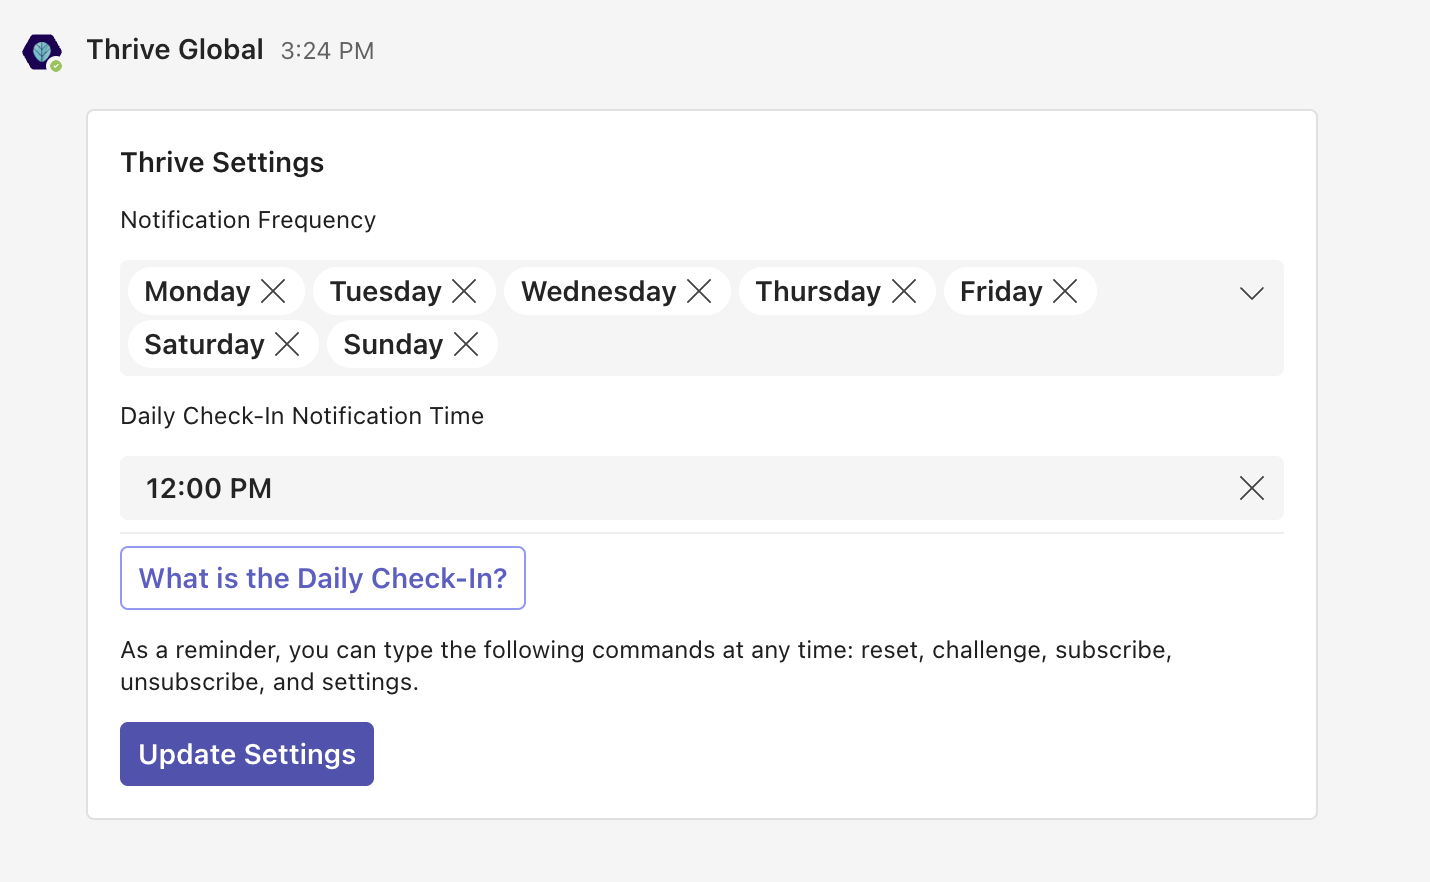Click the Thrive Global avatar icon
The width and height of the screenshot is (1430, 882).
(42, 52)
